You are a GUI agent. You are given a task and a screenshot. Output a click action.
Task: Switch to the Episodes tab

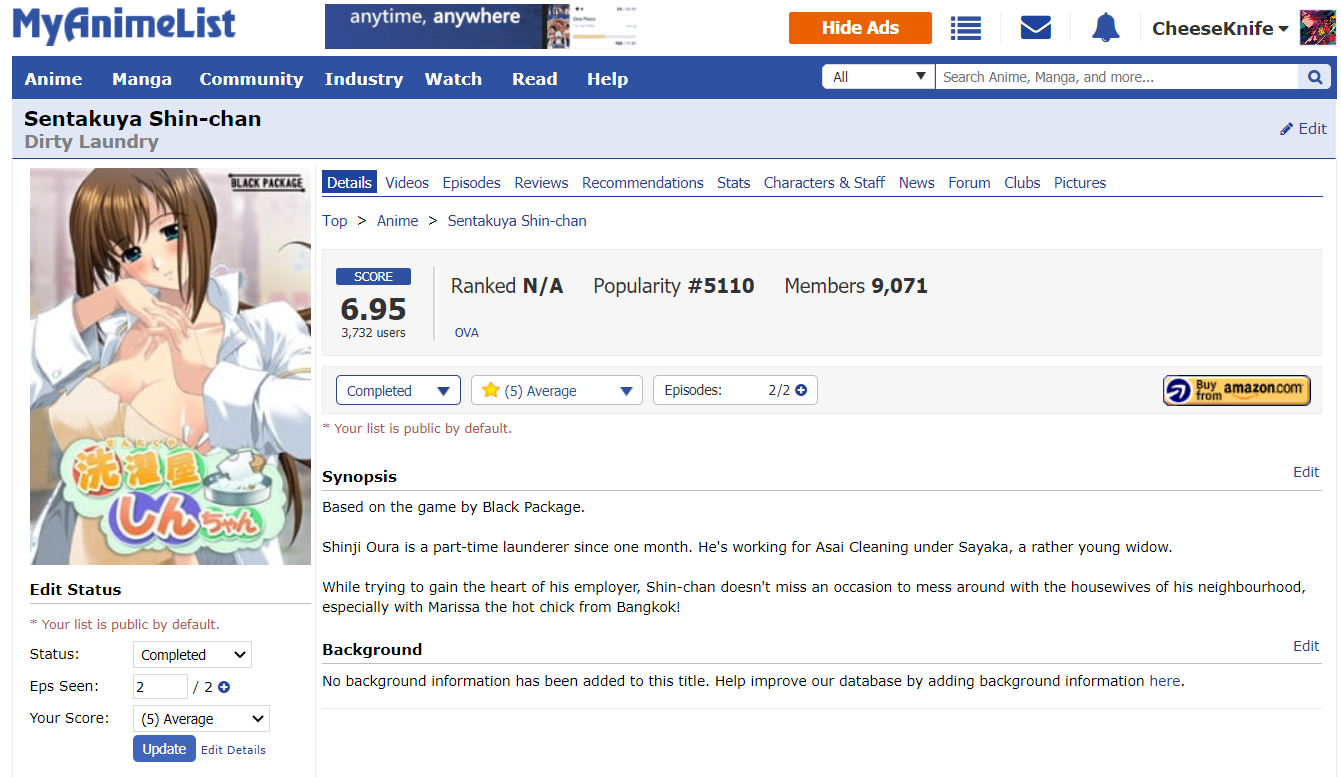tap(471, 183)
